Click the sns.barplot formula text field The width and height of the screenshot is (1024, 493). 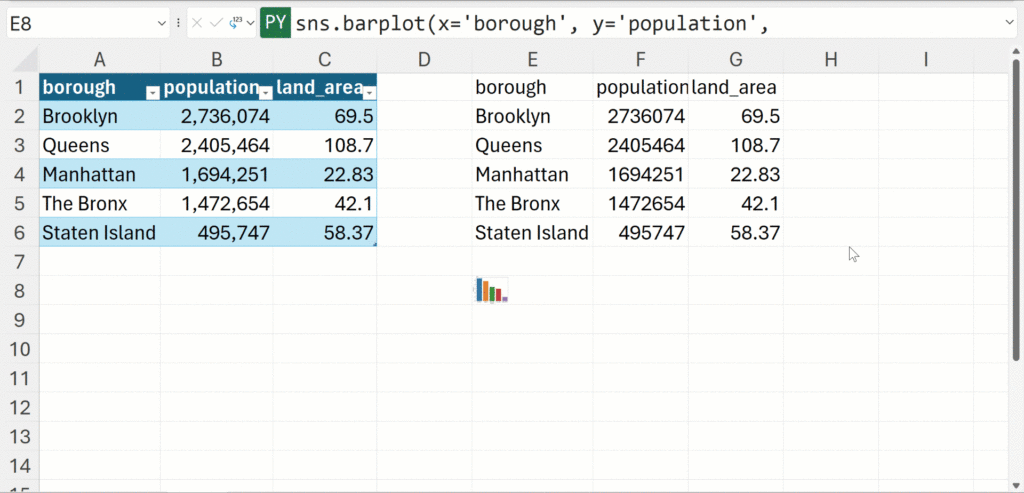(647, 24)
